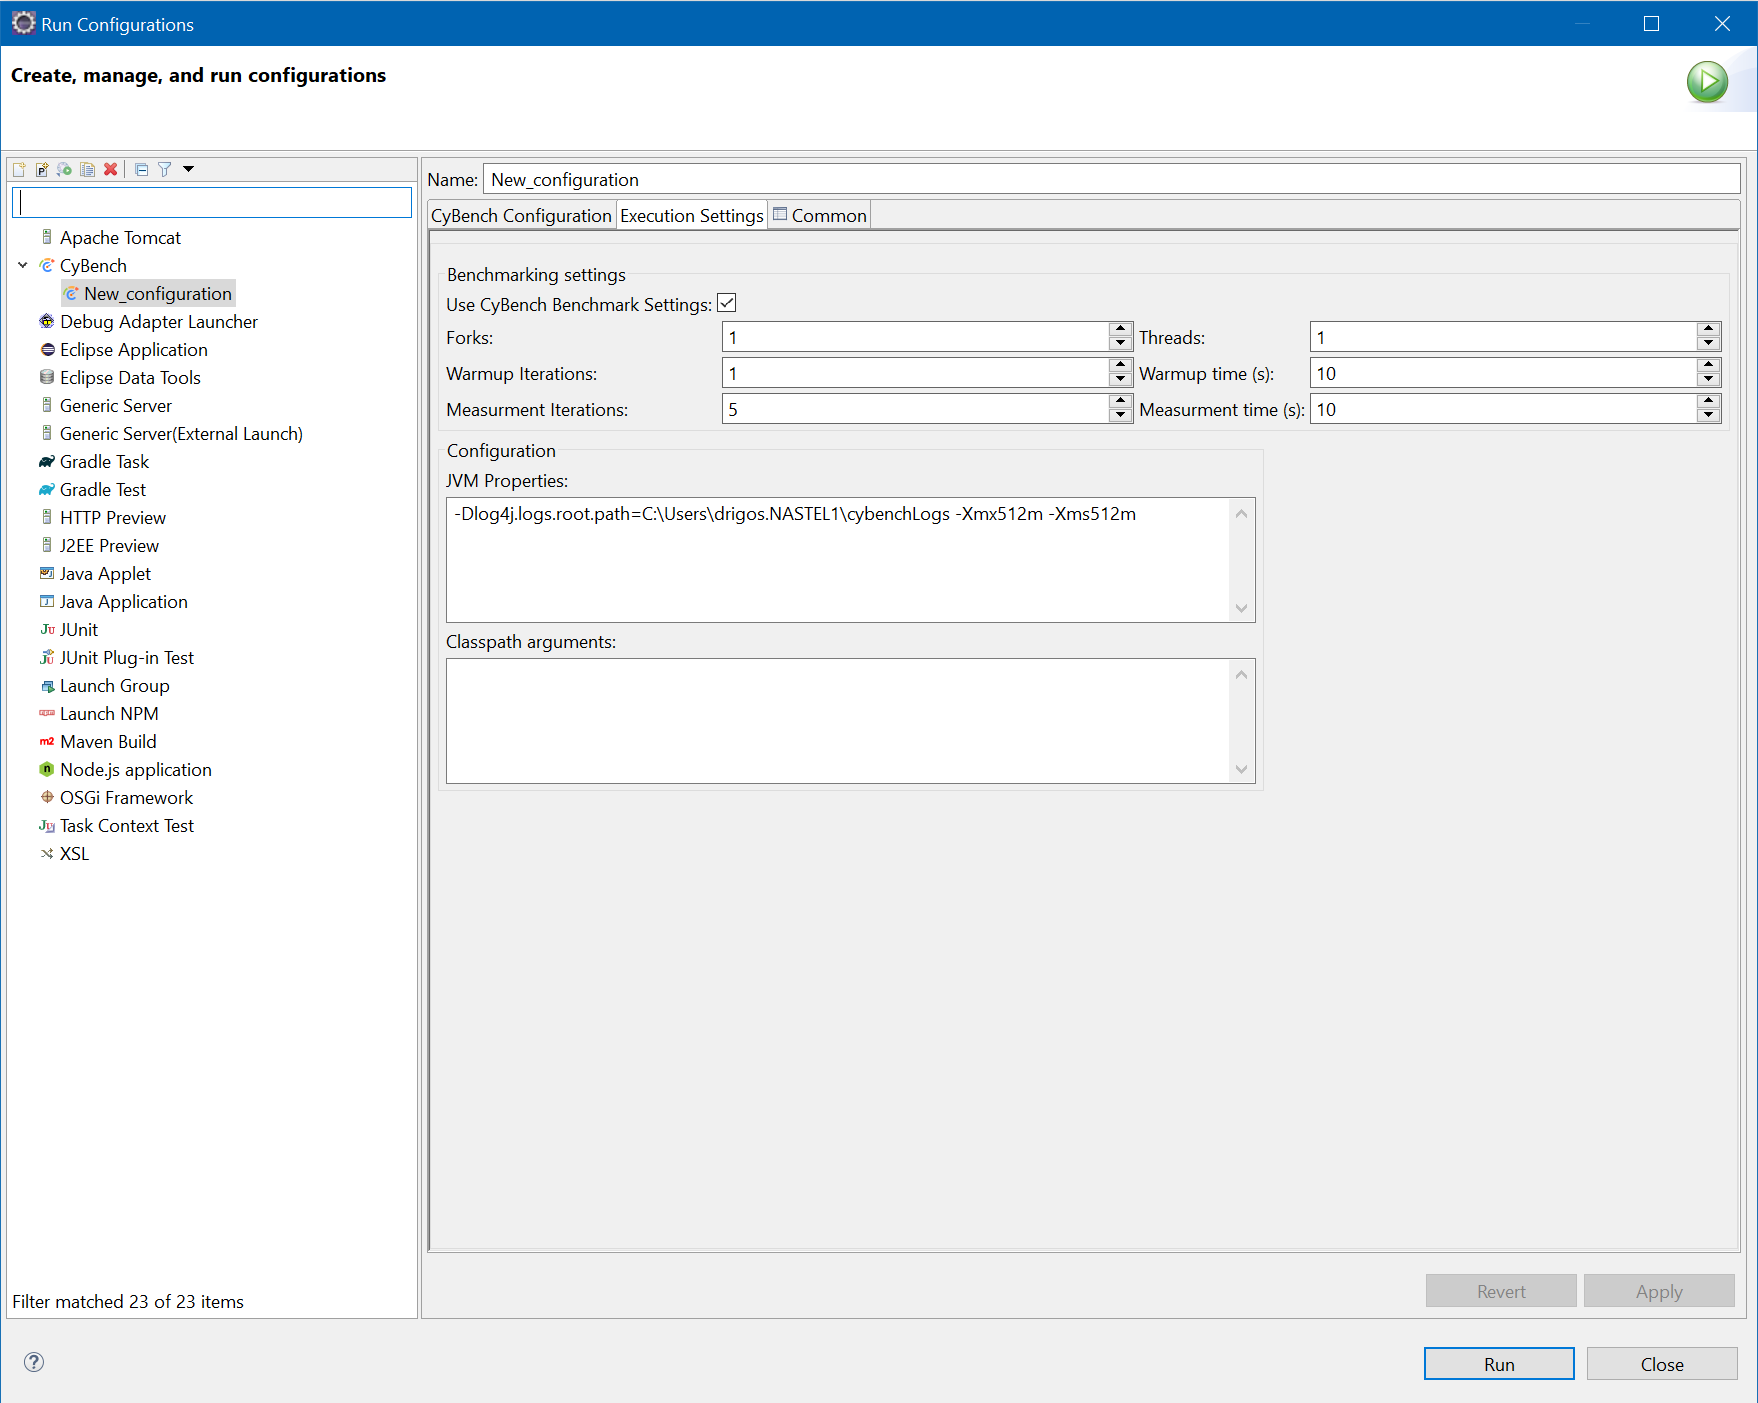This screenshot has height=1403, width=1758.
Task: Decrease Threads value with down arrow
Action: pyautogui.click(x=1708, y=344)
